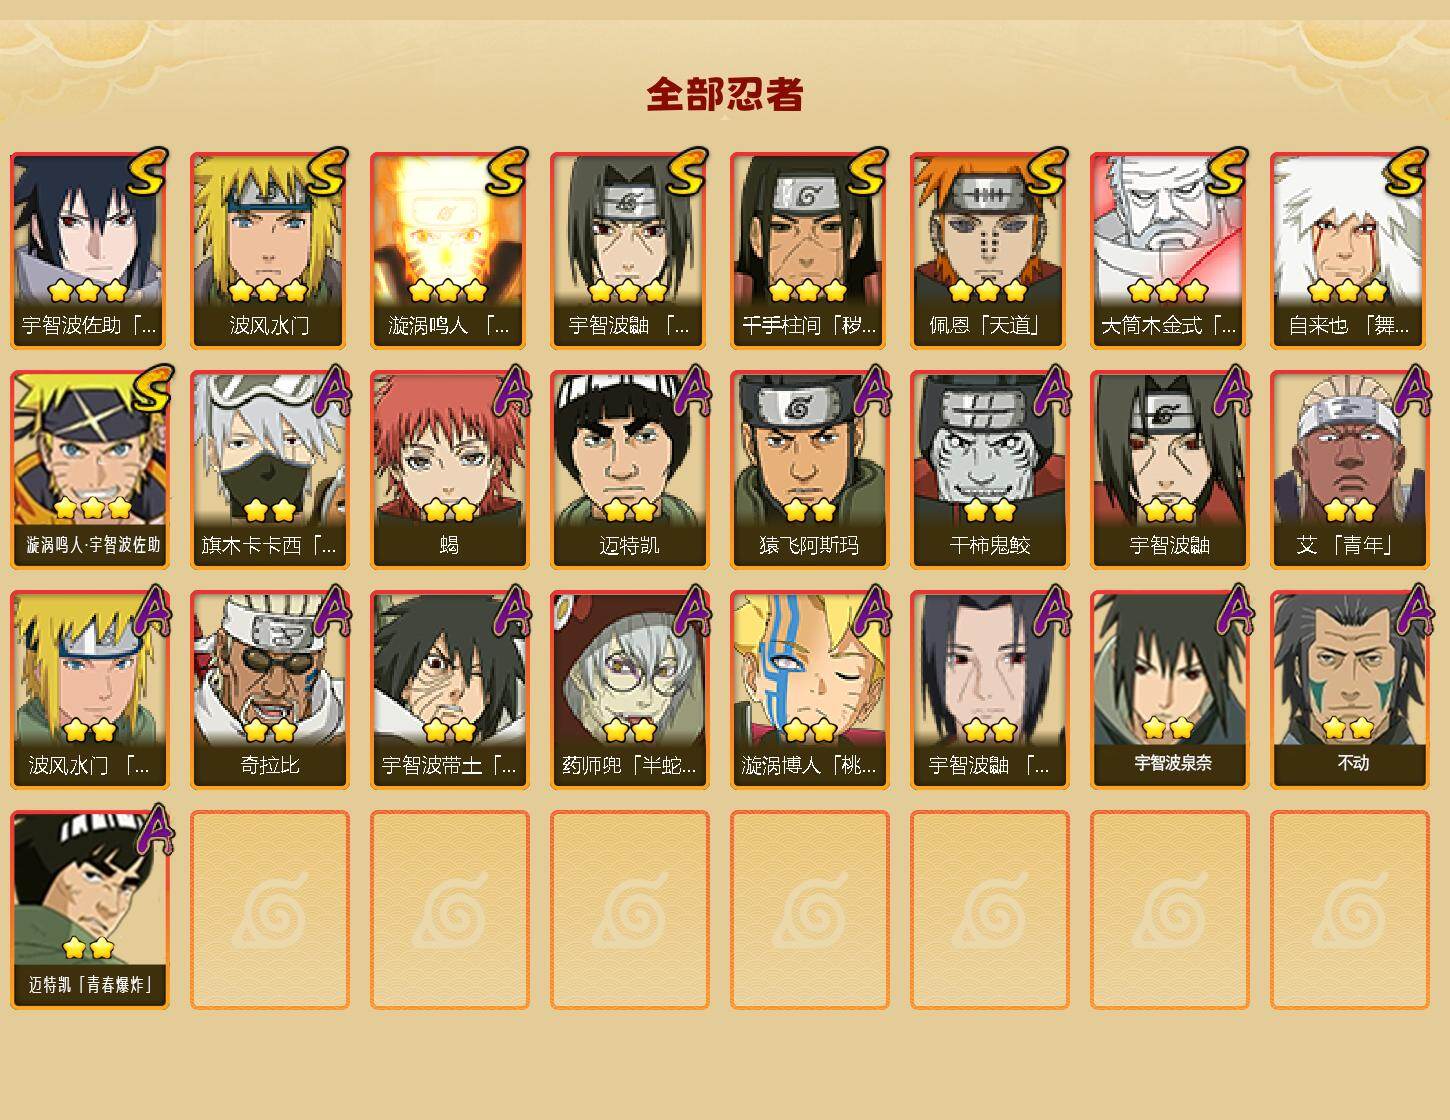The width and height of the screenshot is (1450, 1120).
Task: Open the 宇智波泉奈 ninja card
Action: 1170,690
